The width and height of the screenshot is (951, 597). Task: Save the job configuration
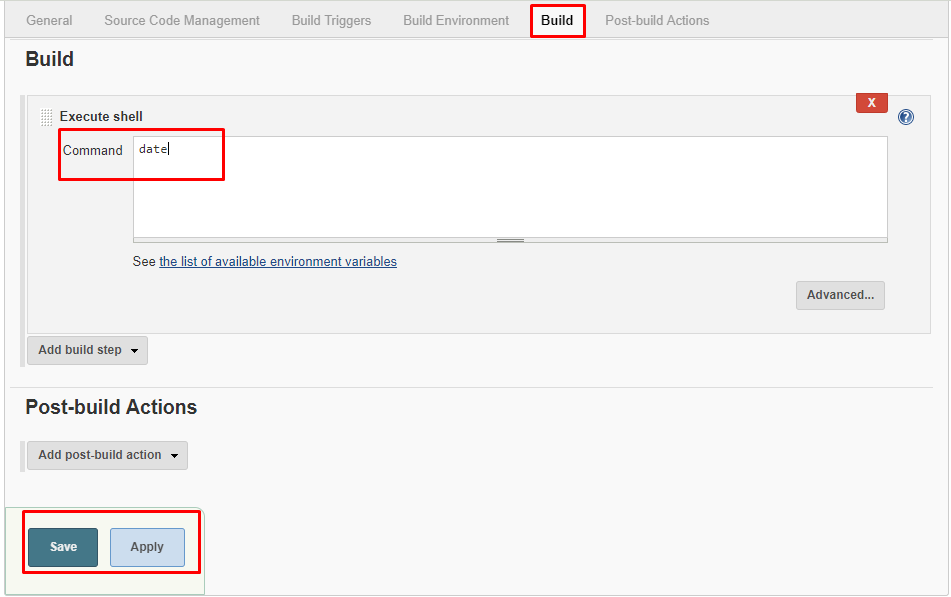click(63, 547)
